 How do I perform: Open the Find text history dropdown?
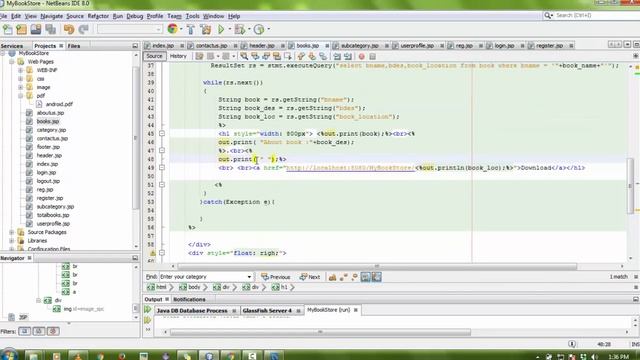[249, 277]
